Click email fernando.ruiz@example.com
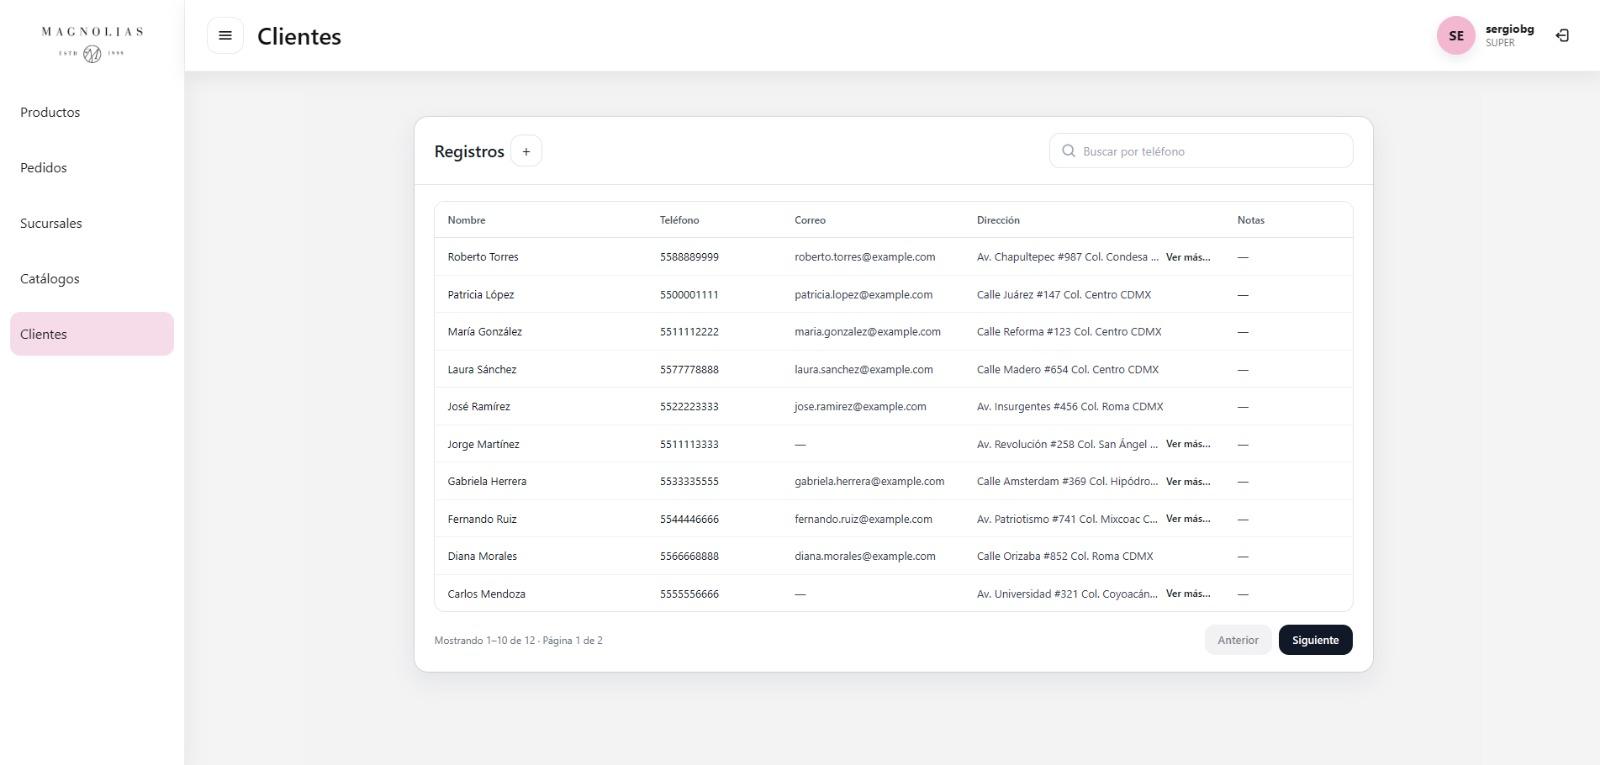This screenshot has height=765, width=1600. 863,519
